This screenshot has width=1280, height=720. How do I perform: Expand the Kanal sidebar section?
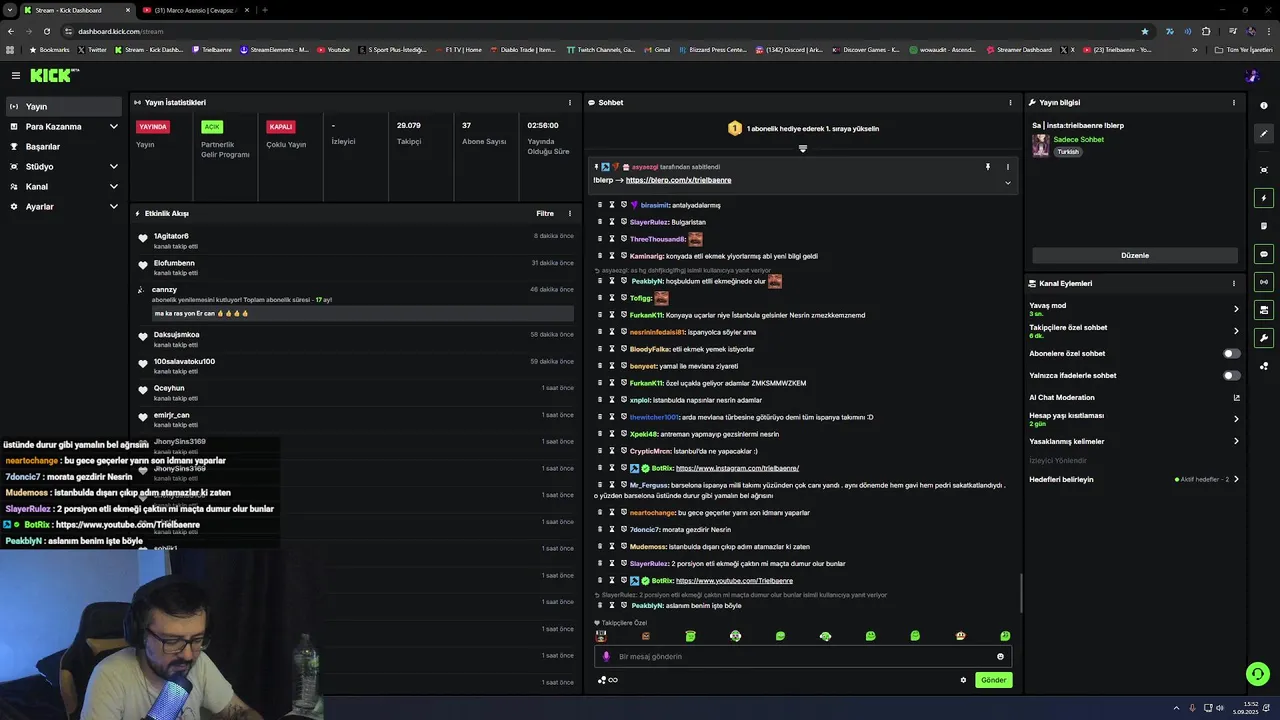pyautogui.click(x=113, y=186)
